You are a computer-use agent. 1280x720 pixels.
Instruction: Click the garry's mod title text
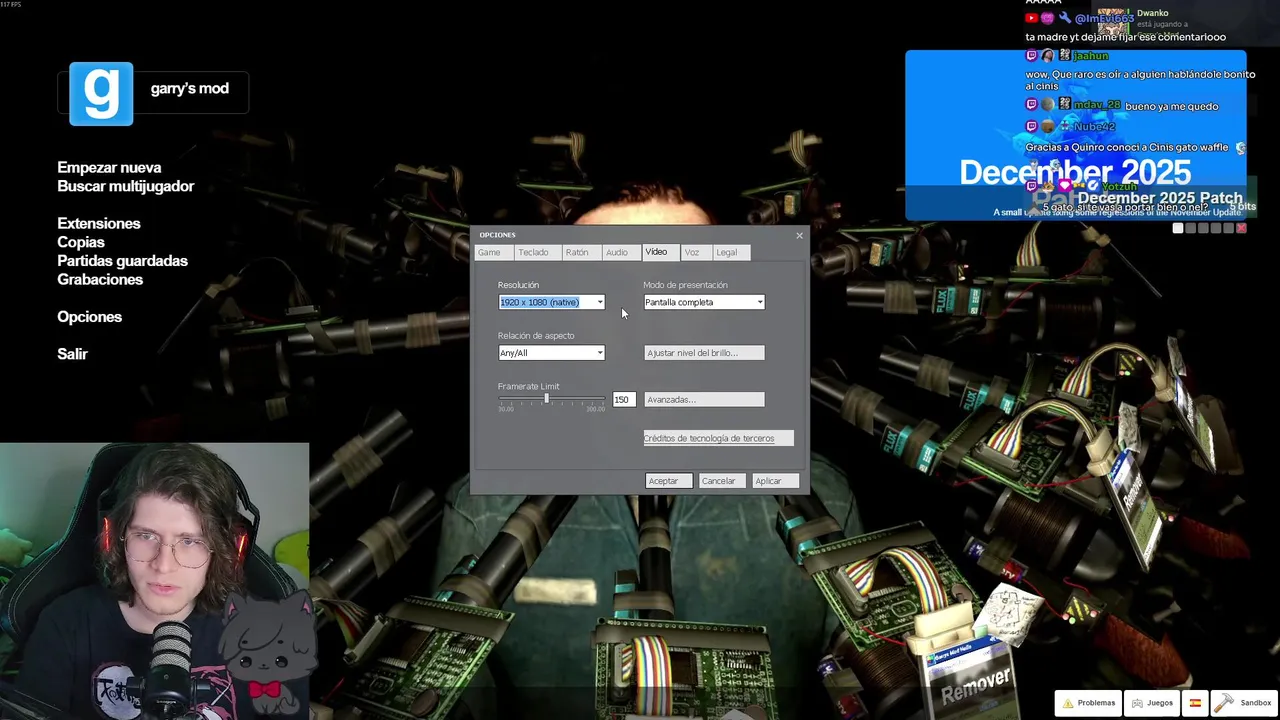(190, 89)
